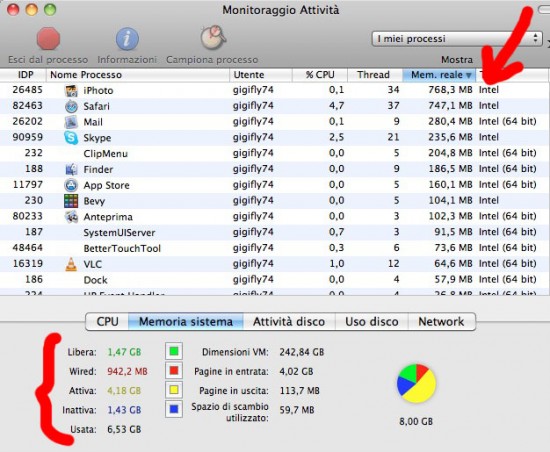Sort by % CPU column
This screenshot has height=452, width=550.
(320, 75)
